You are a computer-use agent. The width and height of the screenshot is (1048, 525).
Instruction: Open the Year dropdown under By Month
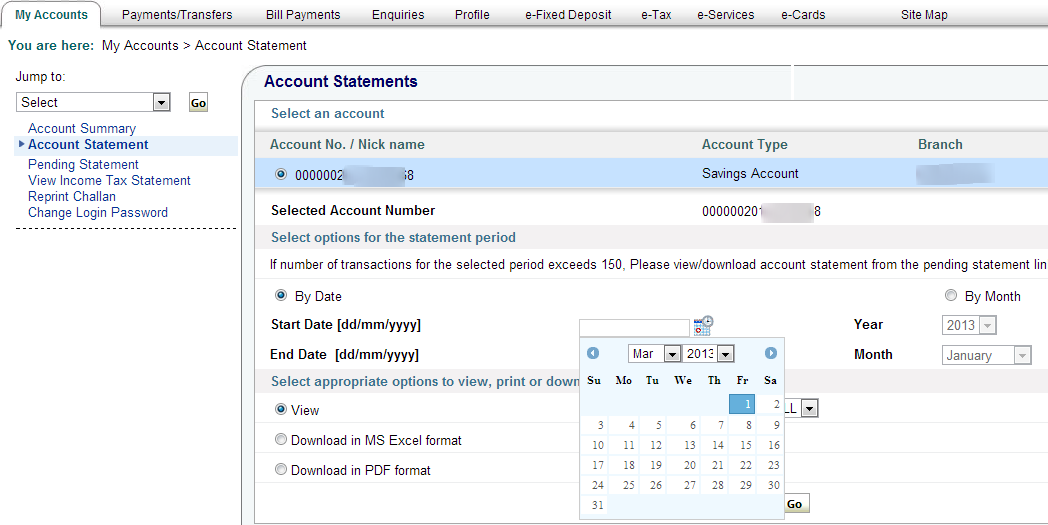970,326
